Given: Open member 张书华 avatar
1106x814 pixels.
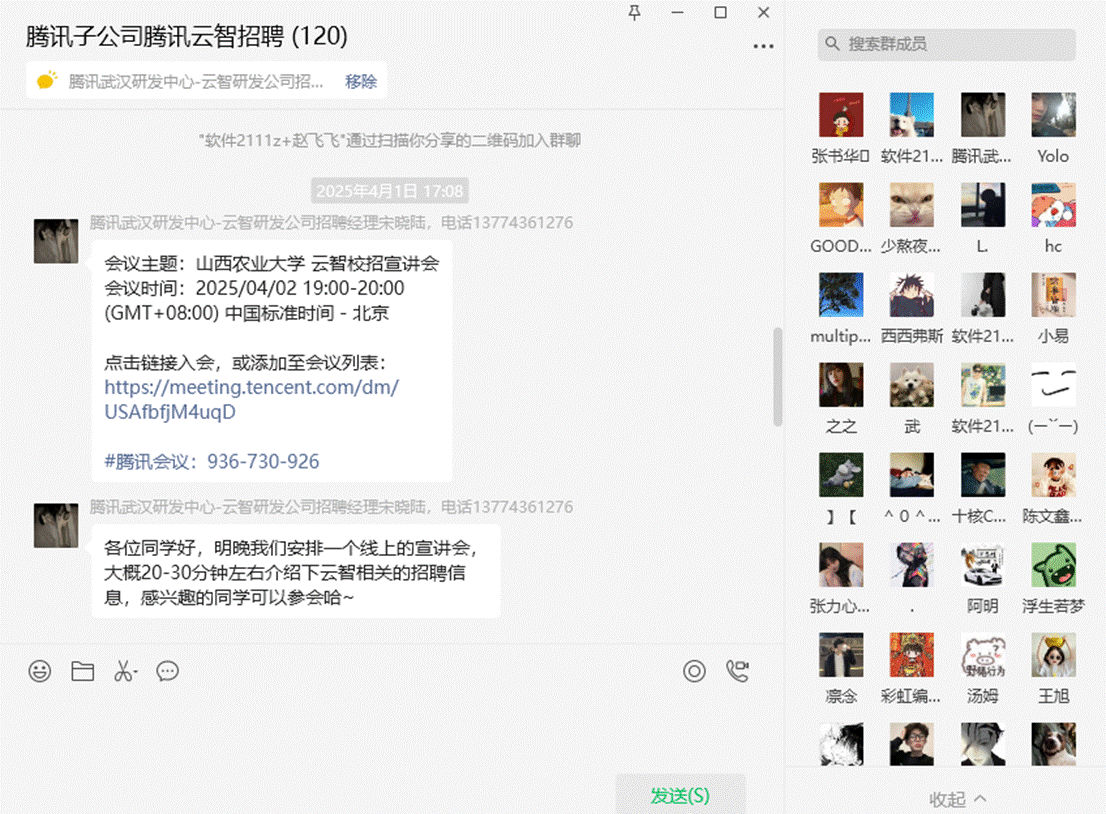Looking at the screenshot, I should pos(841,115).
